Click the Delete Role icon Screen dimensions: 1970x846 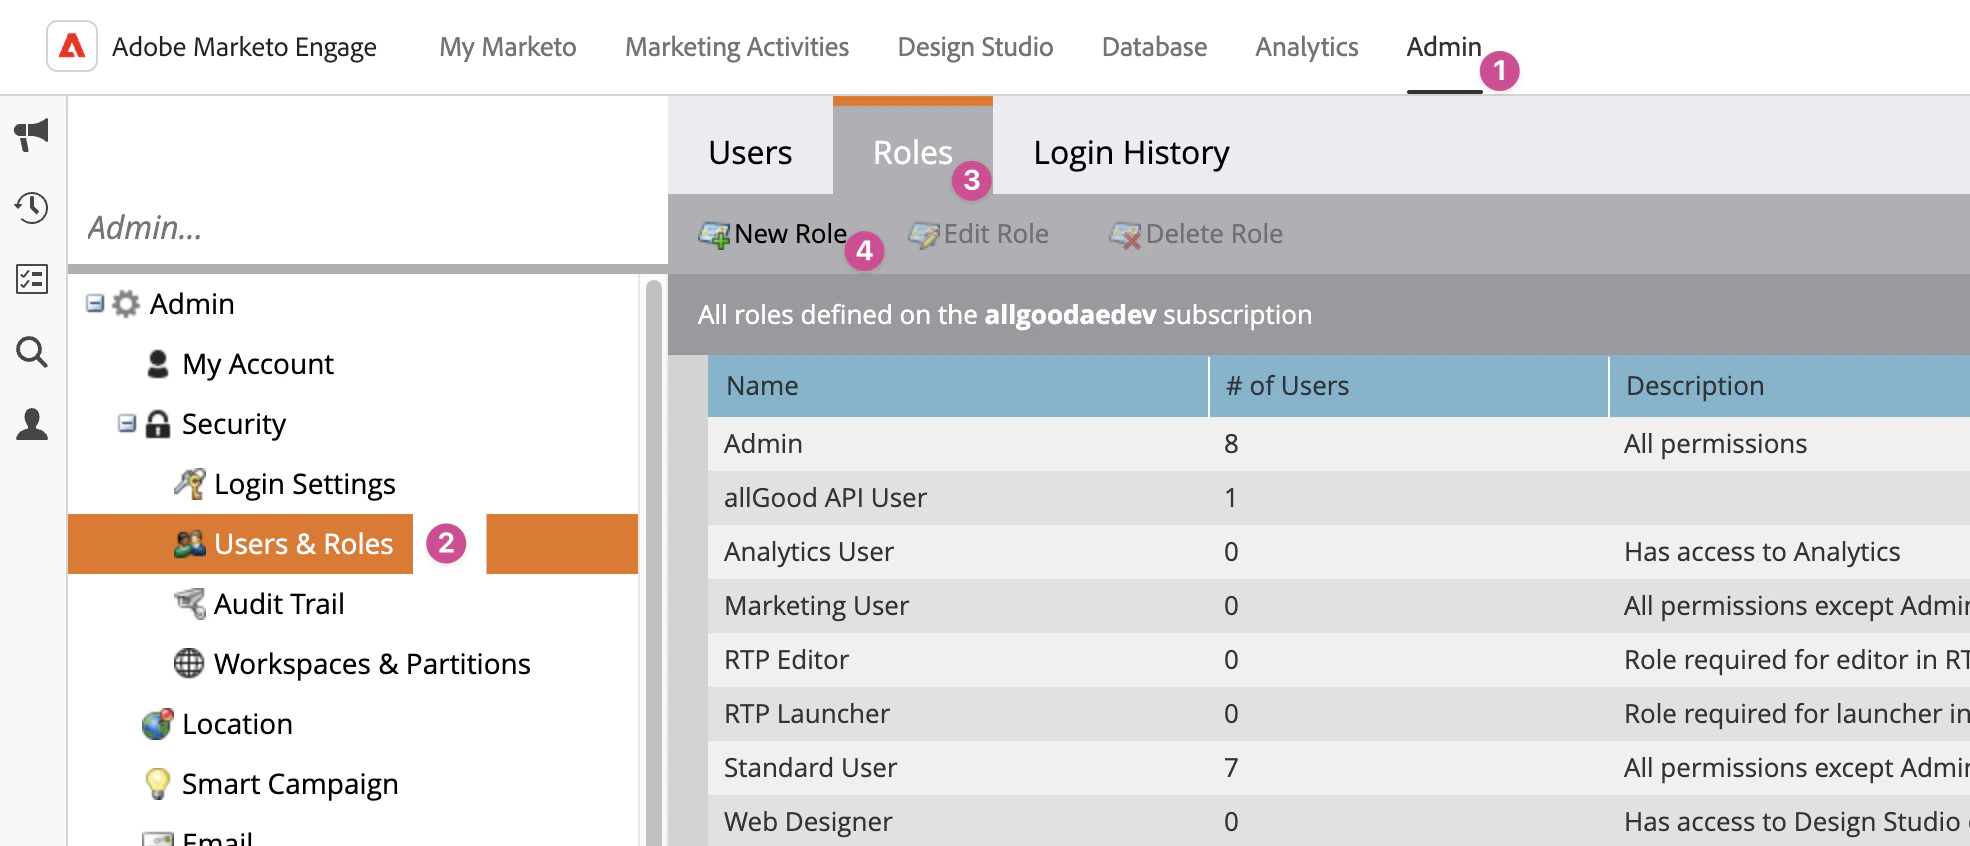(x=1125, y=235)
